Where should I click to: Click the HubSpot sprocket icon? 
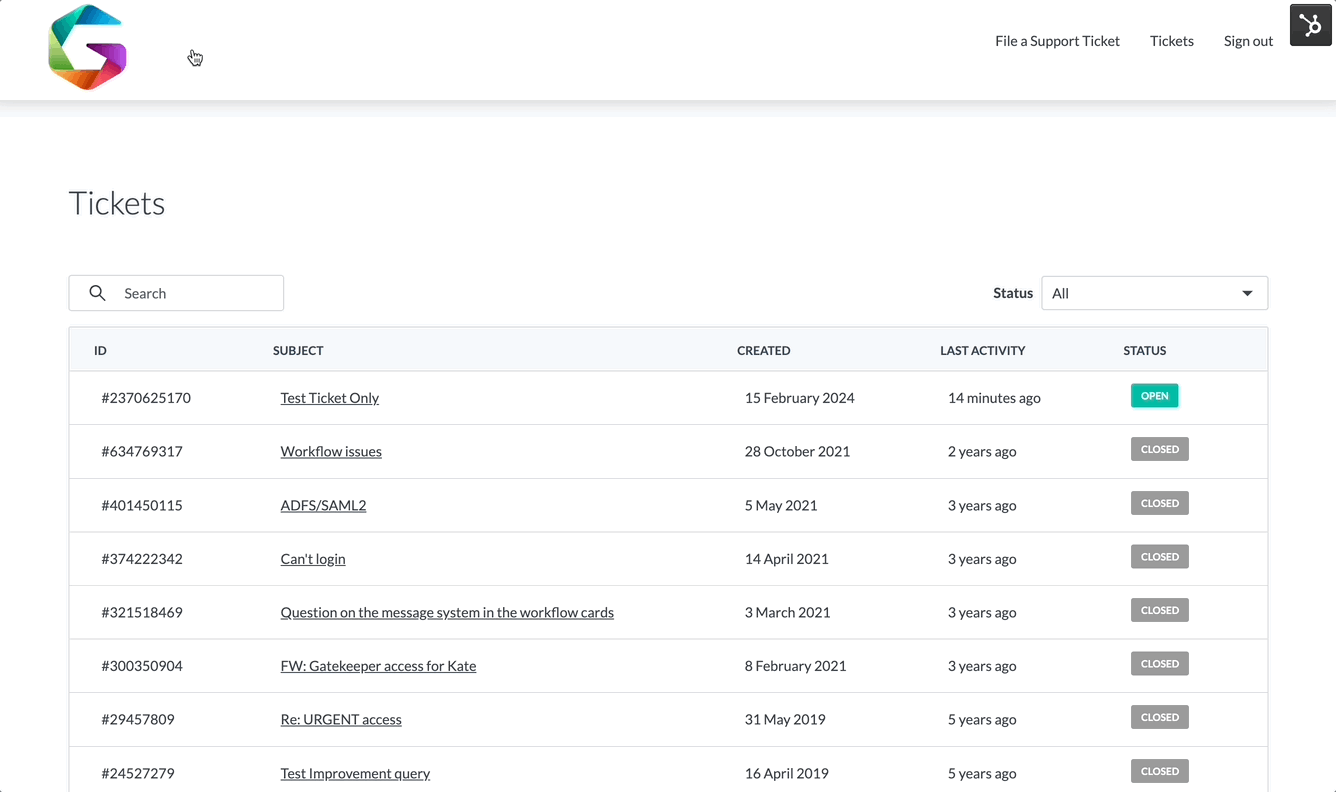(x=1310, y=24)
